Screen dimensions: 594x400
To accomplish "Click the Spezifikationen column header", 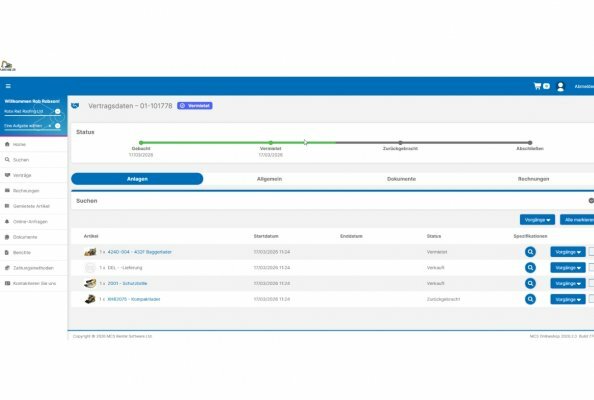I will point(530,236).
